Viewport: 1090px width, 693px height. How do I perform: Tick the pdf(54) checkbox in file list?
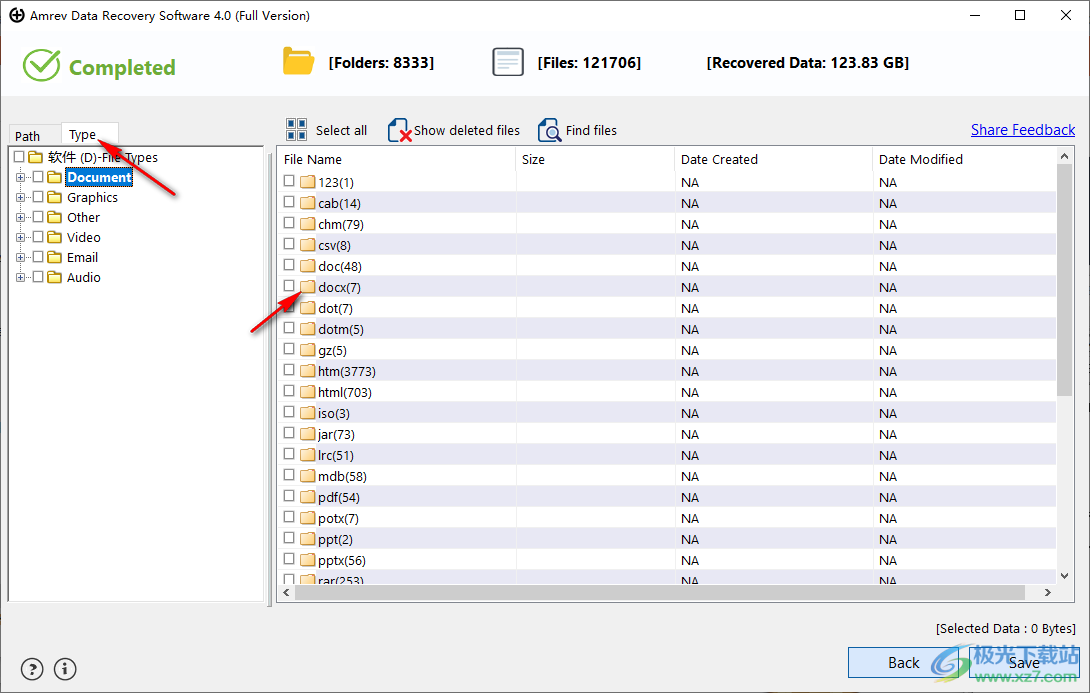(287, 497)
